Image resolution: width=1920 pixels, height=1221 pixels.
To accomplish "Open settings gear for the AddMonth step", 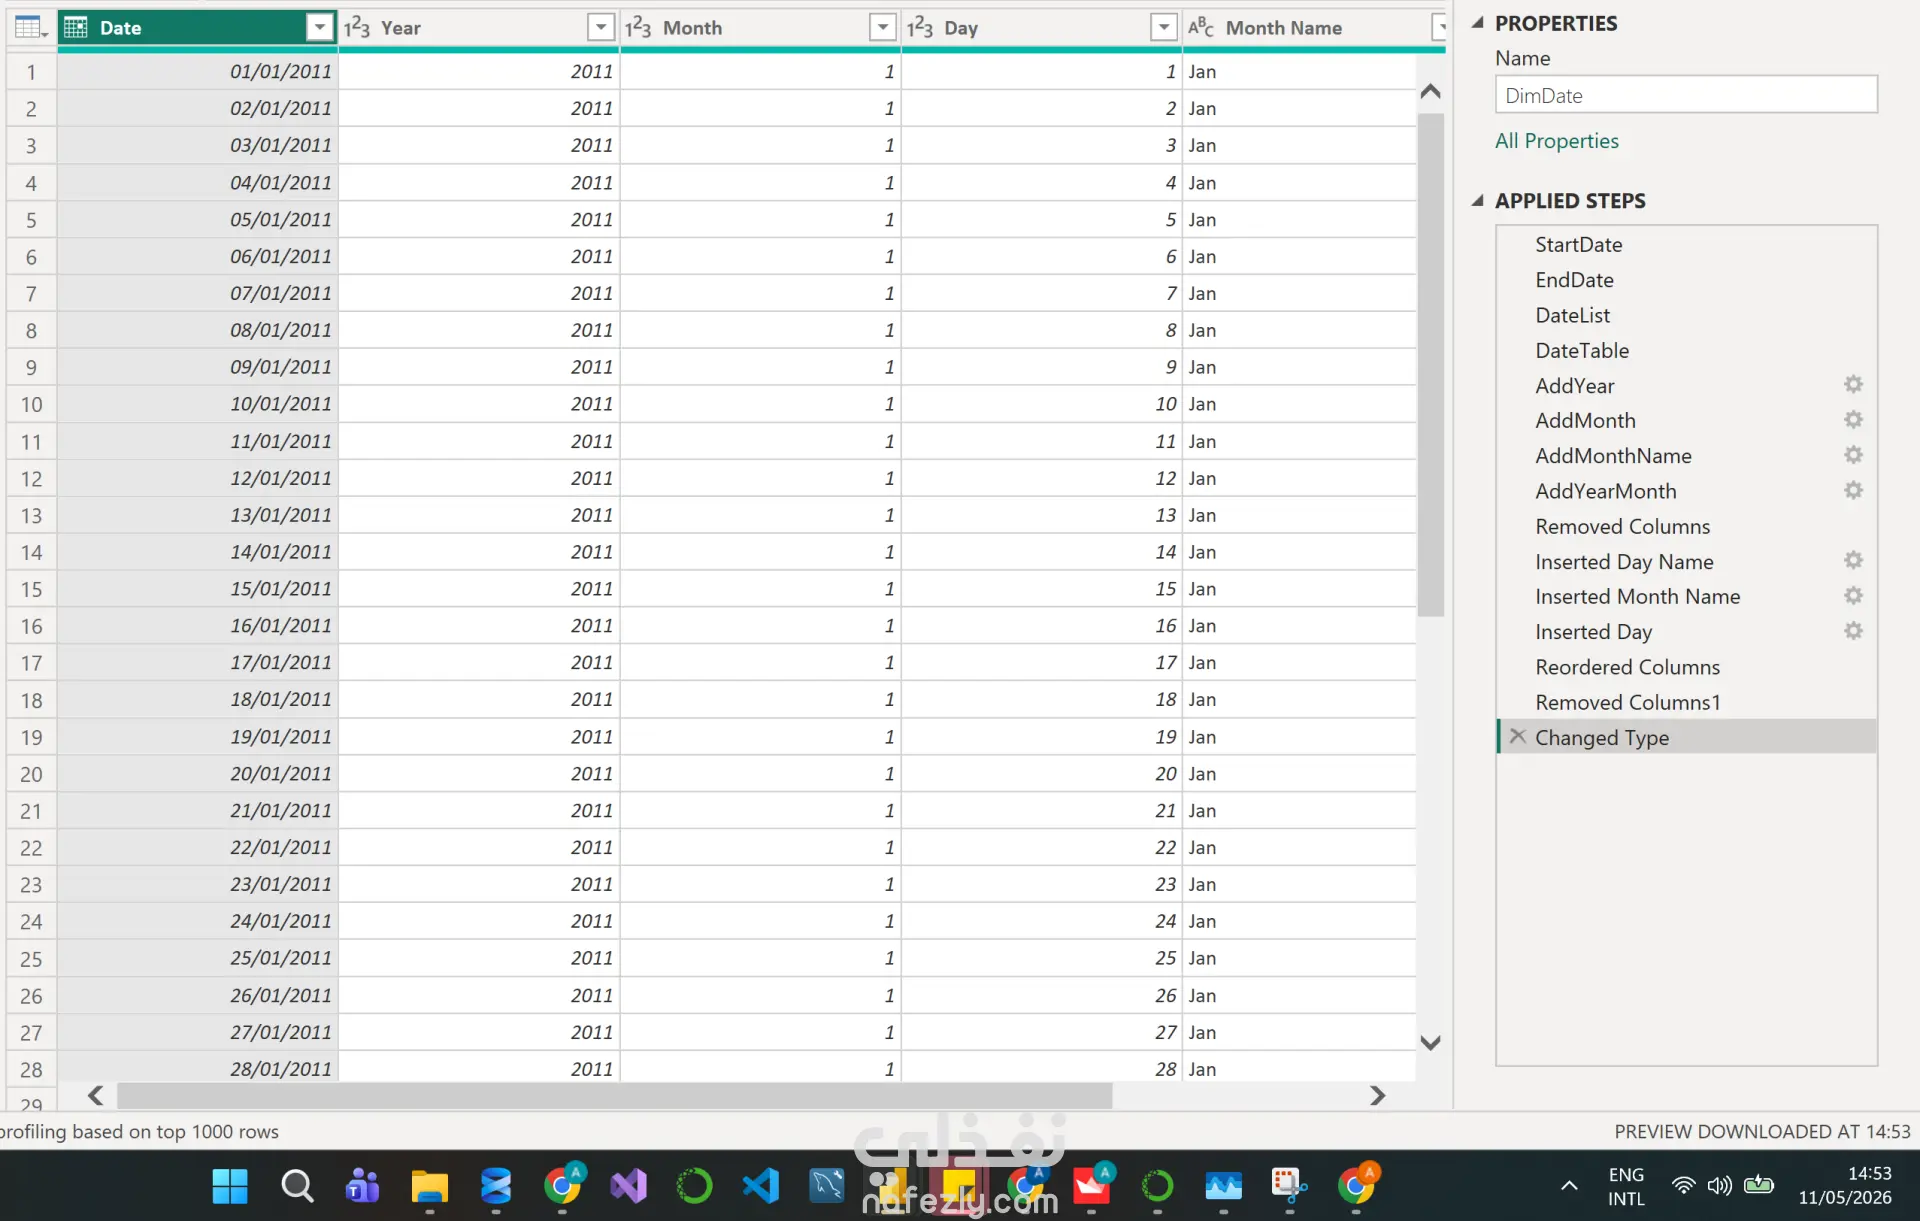I will coord(1853,420).
